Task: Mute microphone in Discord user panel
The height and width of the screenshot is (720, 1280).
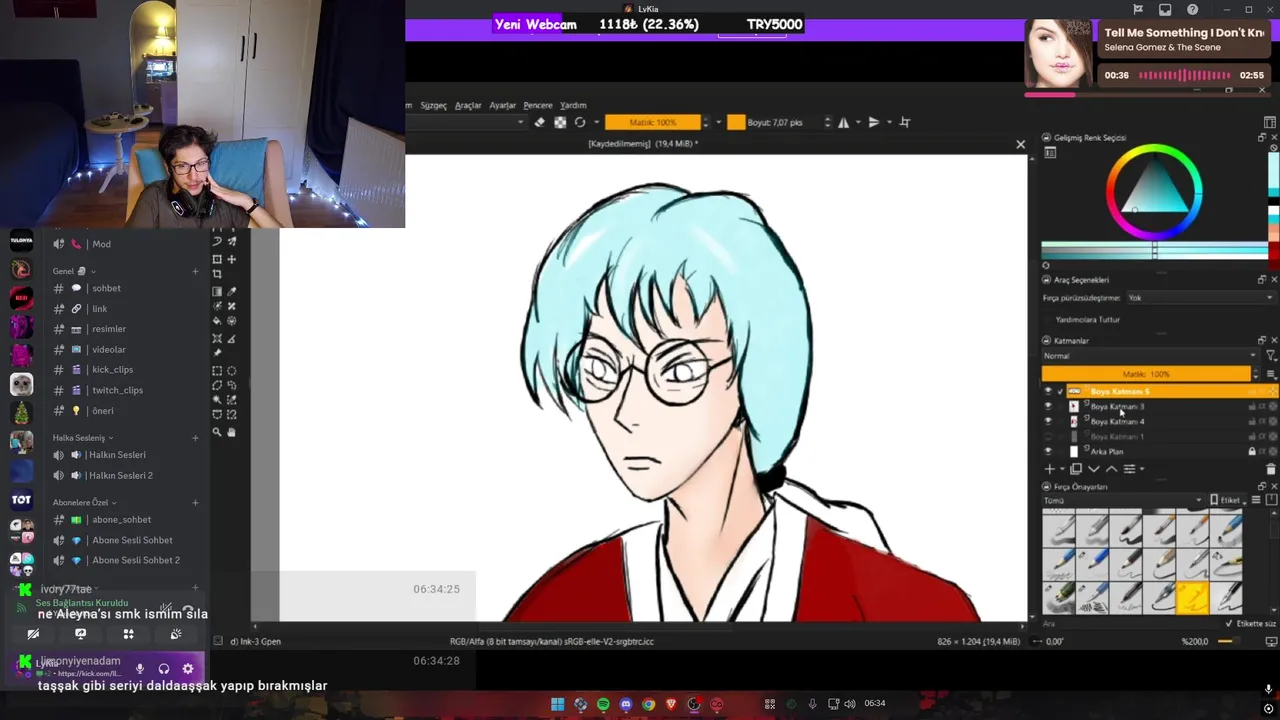Action: tap(140, 668)
